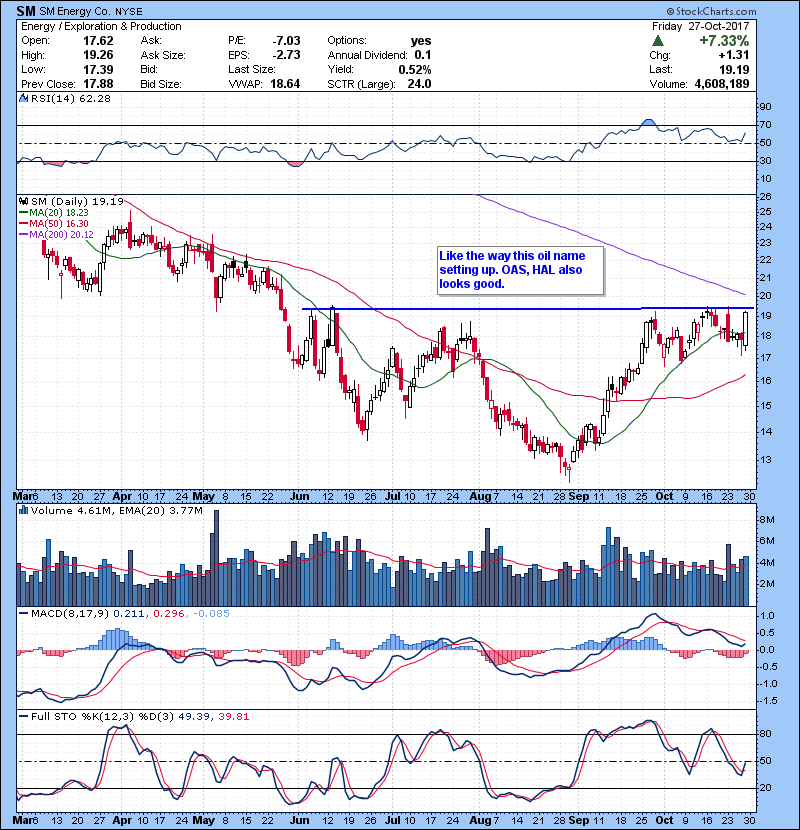Click the 90 label on RSI axis
800x830 pixels.
point(766,107)
